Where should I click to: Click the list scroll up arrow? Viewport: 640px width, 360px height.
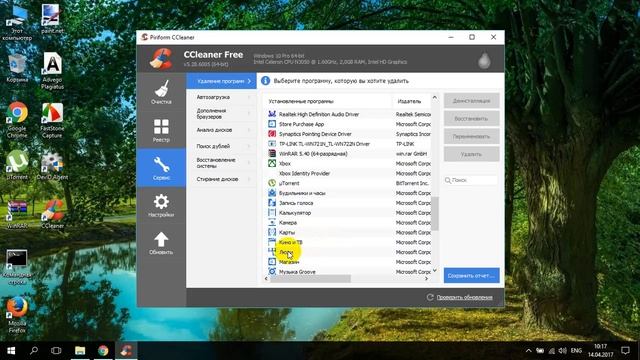click(x=435, y=98)
